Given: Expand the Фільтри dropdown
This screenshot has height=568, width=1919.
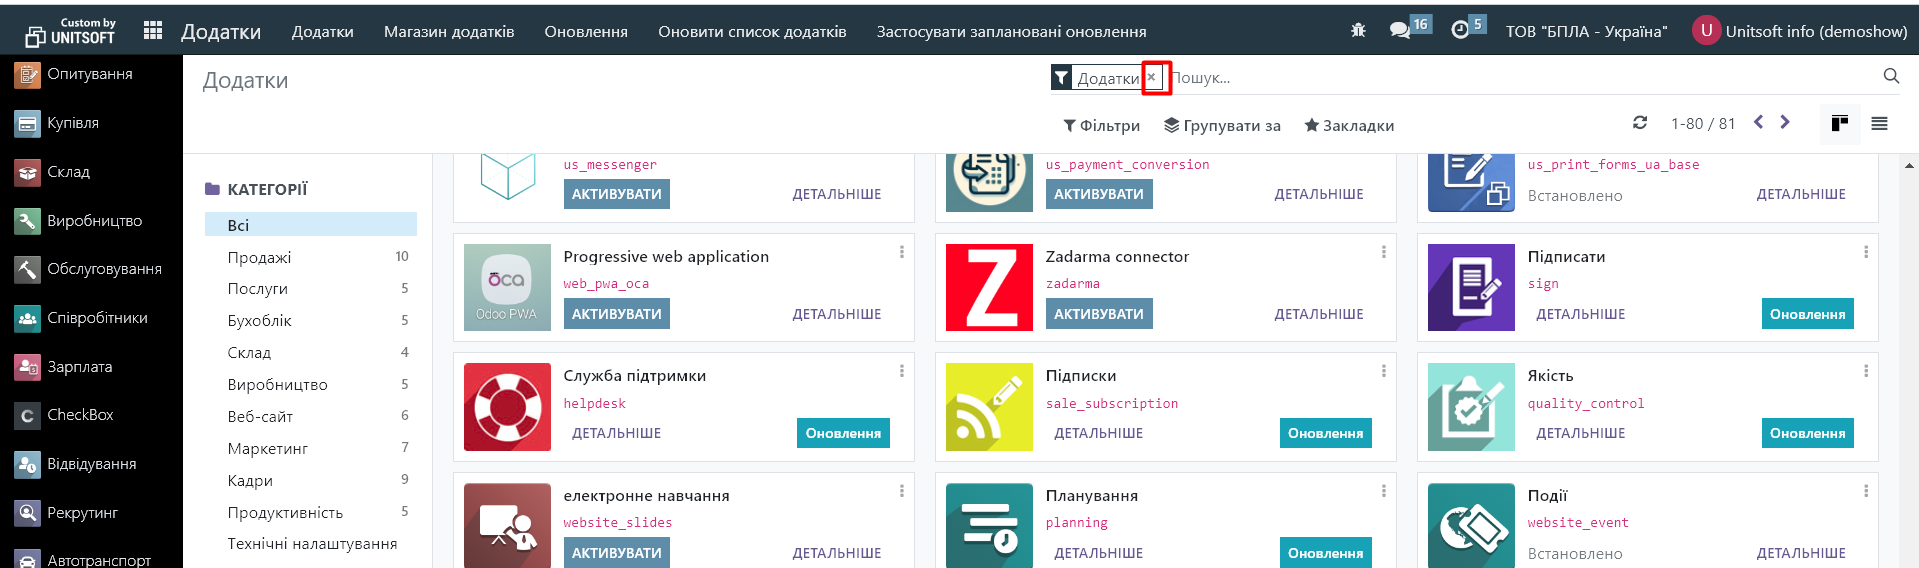Looking at the screenshot, I should point(1101,126).
